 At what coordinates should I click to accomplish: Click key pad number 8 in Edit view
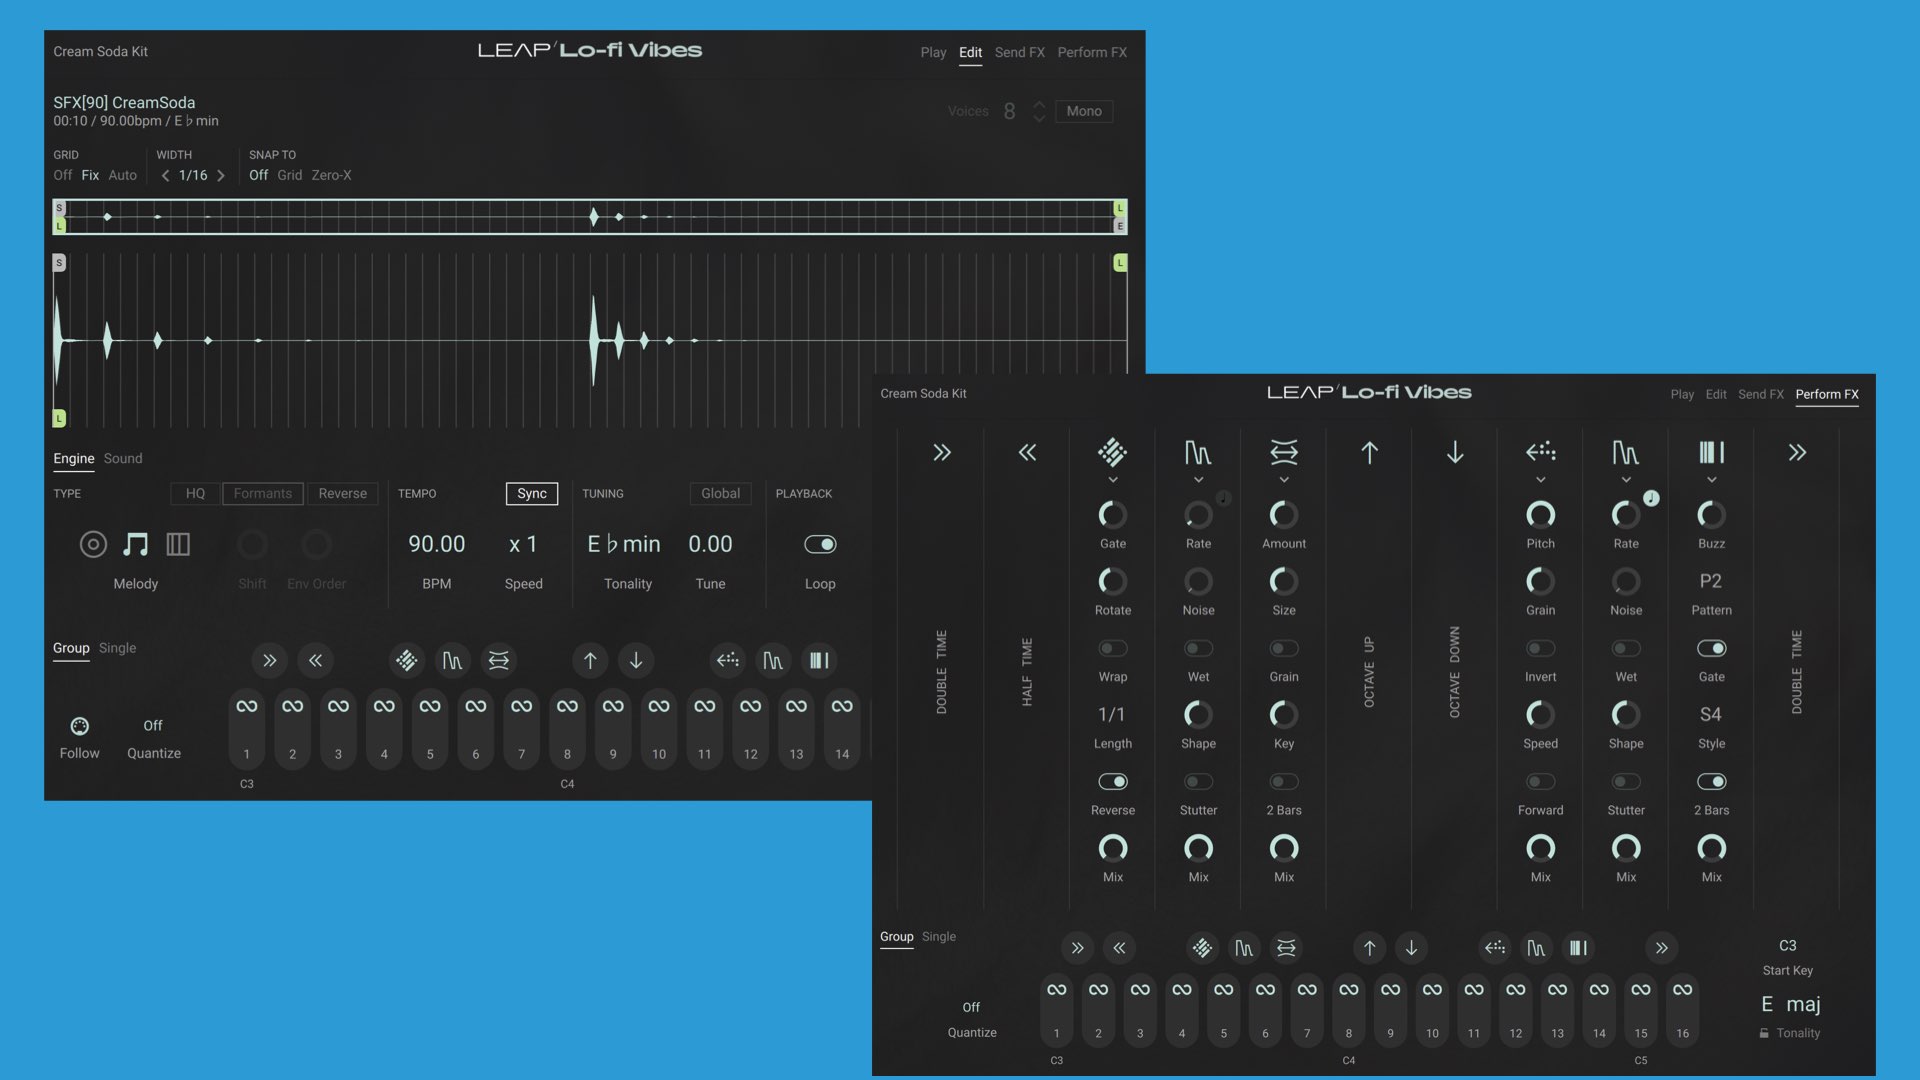[567, 728]
